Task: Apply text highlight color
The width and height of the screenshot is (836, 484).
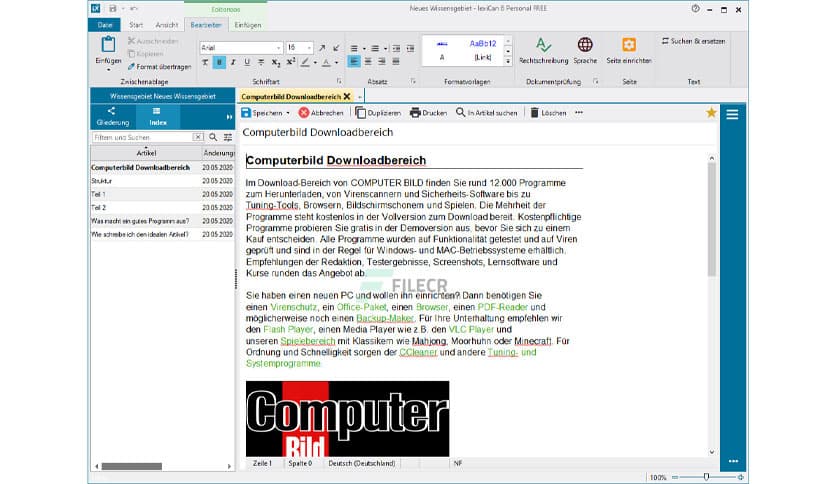Action: click(305, 62)
